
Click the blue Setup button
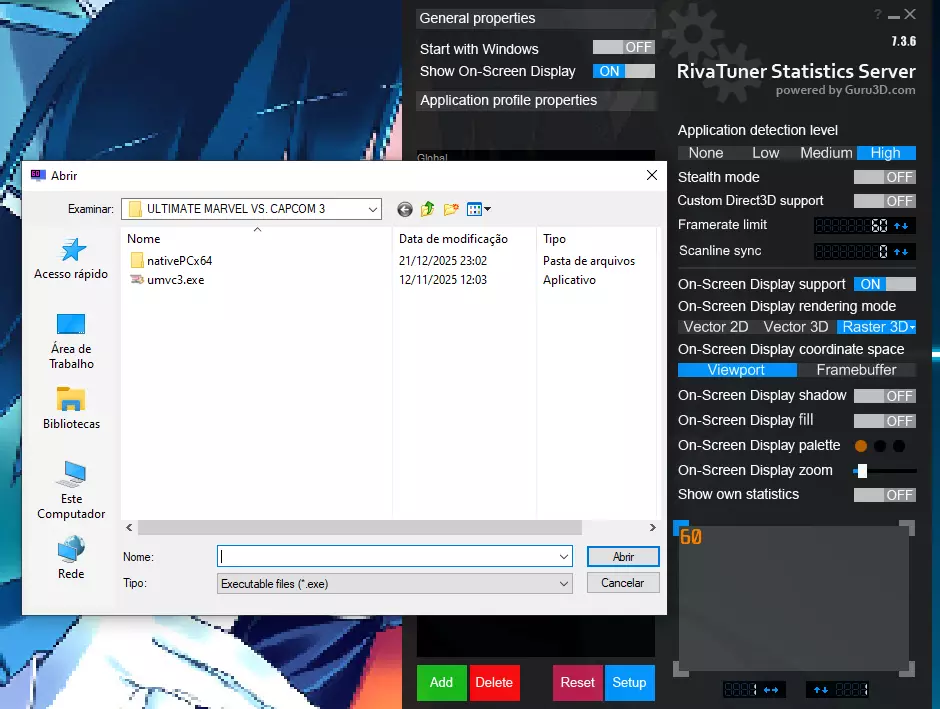click(x=629, y=683)
